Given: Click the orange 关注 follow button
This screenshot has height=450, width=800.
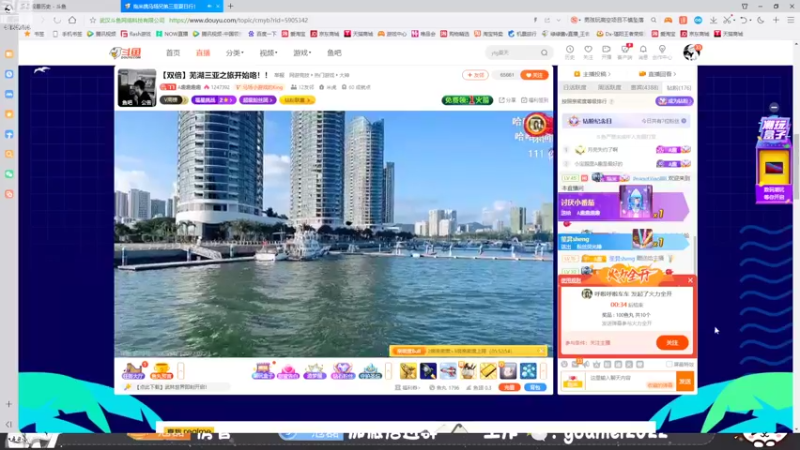Looking at the screenshot, I should (534, 75).
